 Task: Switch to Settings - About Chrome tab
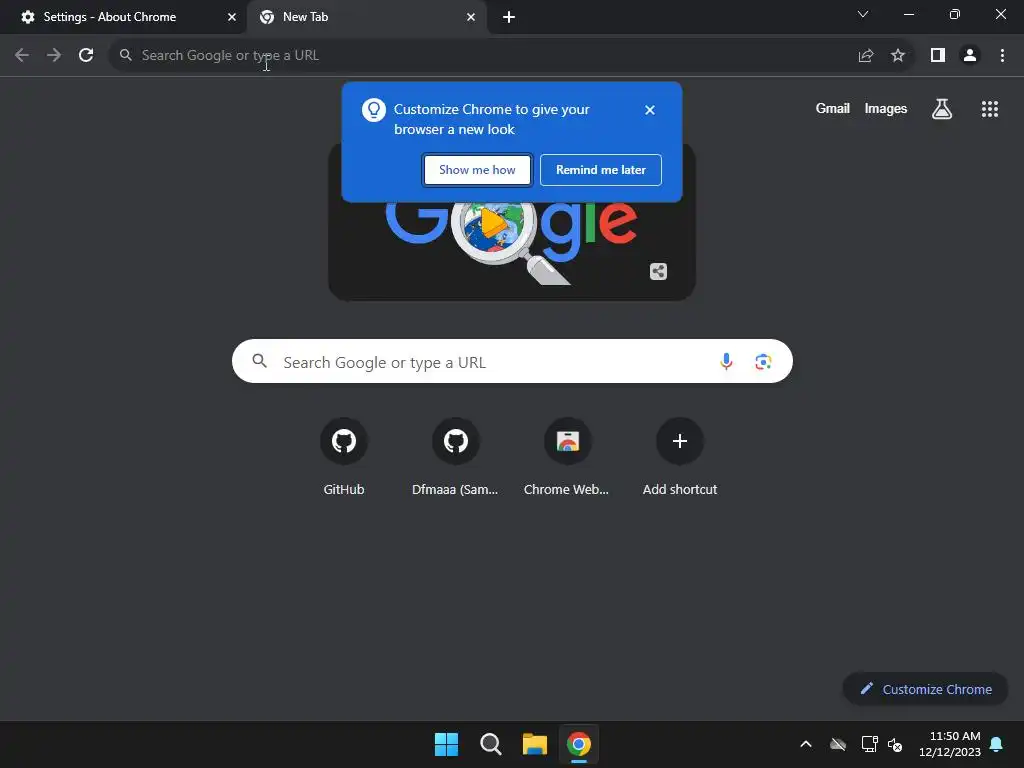click(123, 17)
